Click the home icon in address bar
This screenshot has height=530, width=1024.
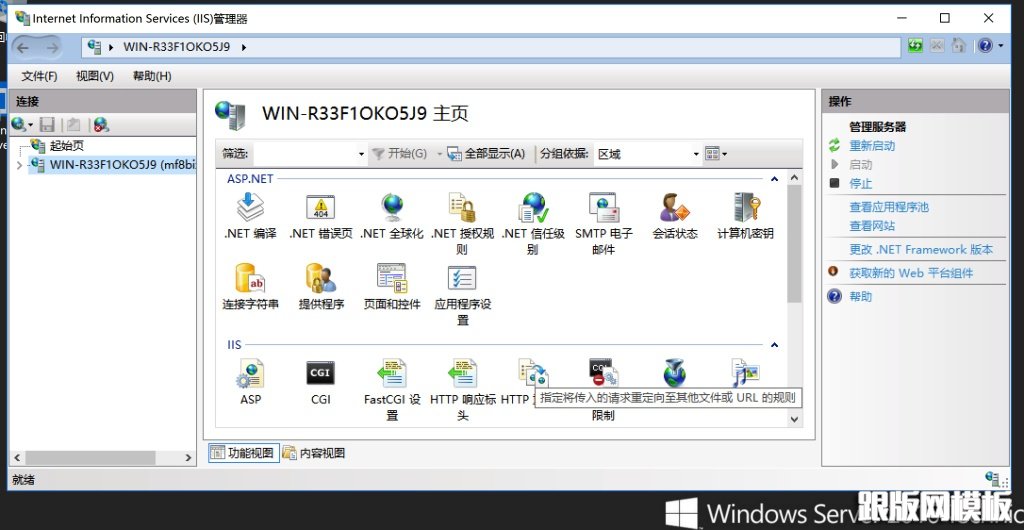958,46
